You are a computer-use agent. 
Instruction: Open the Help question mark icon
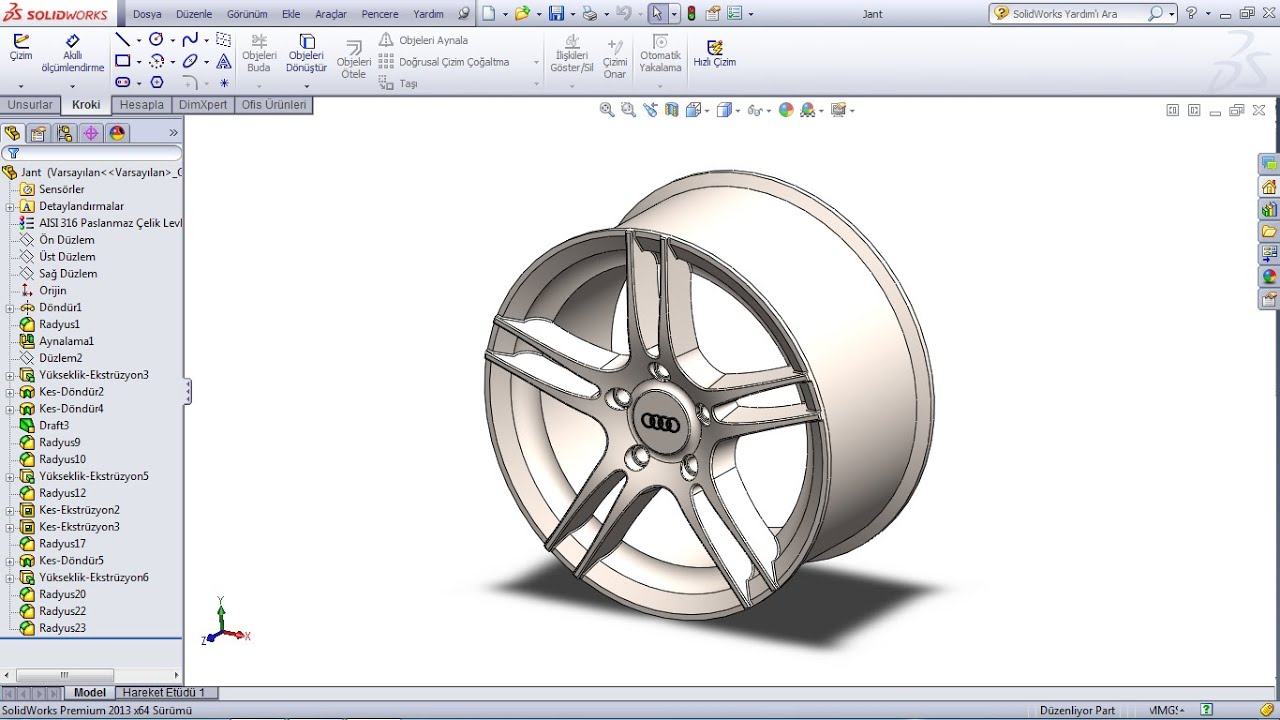[1191, 14]
